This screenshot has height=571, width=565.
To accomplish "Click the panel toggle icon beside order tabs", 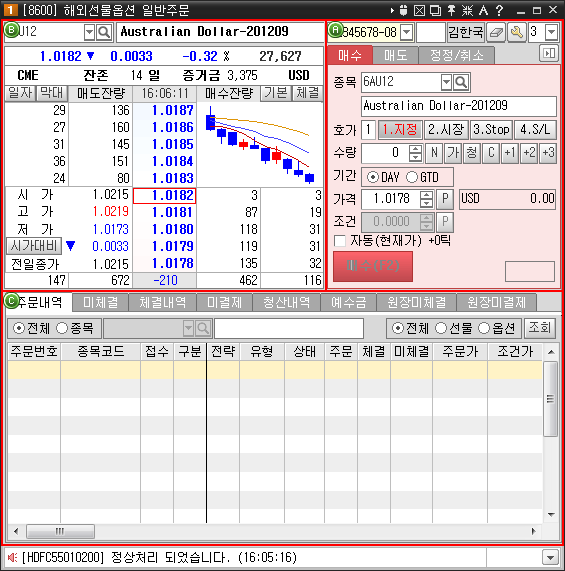I will point(549,54).
